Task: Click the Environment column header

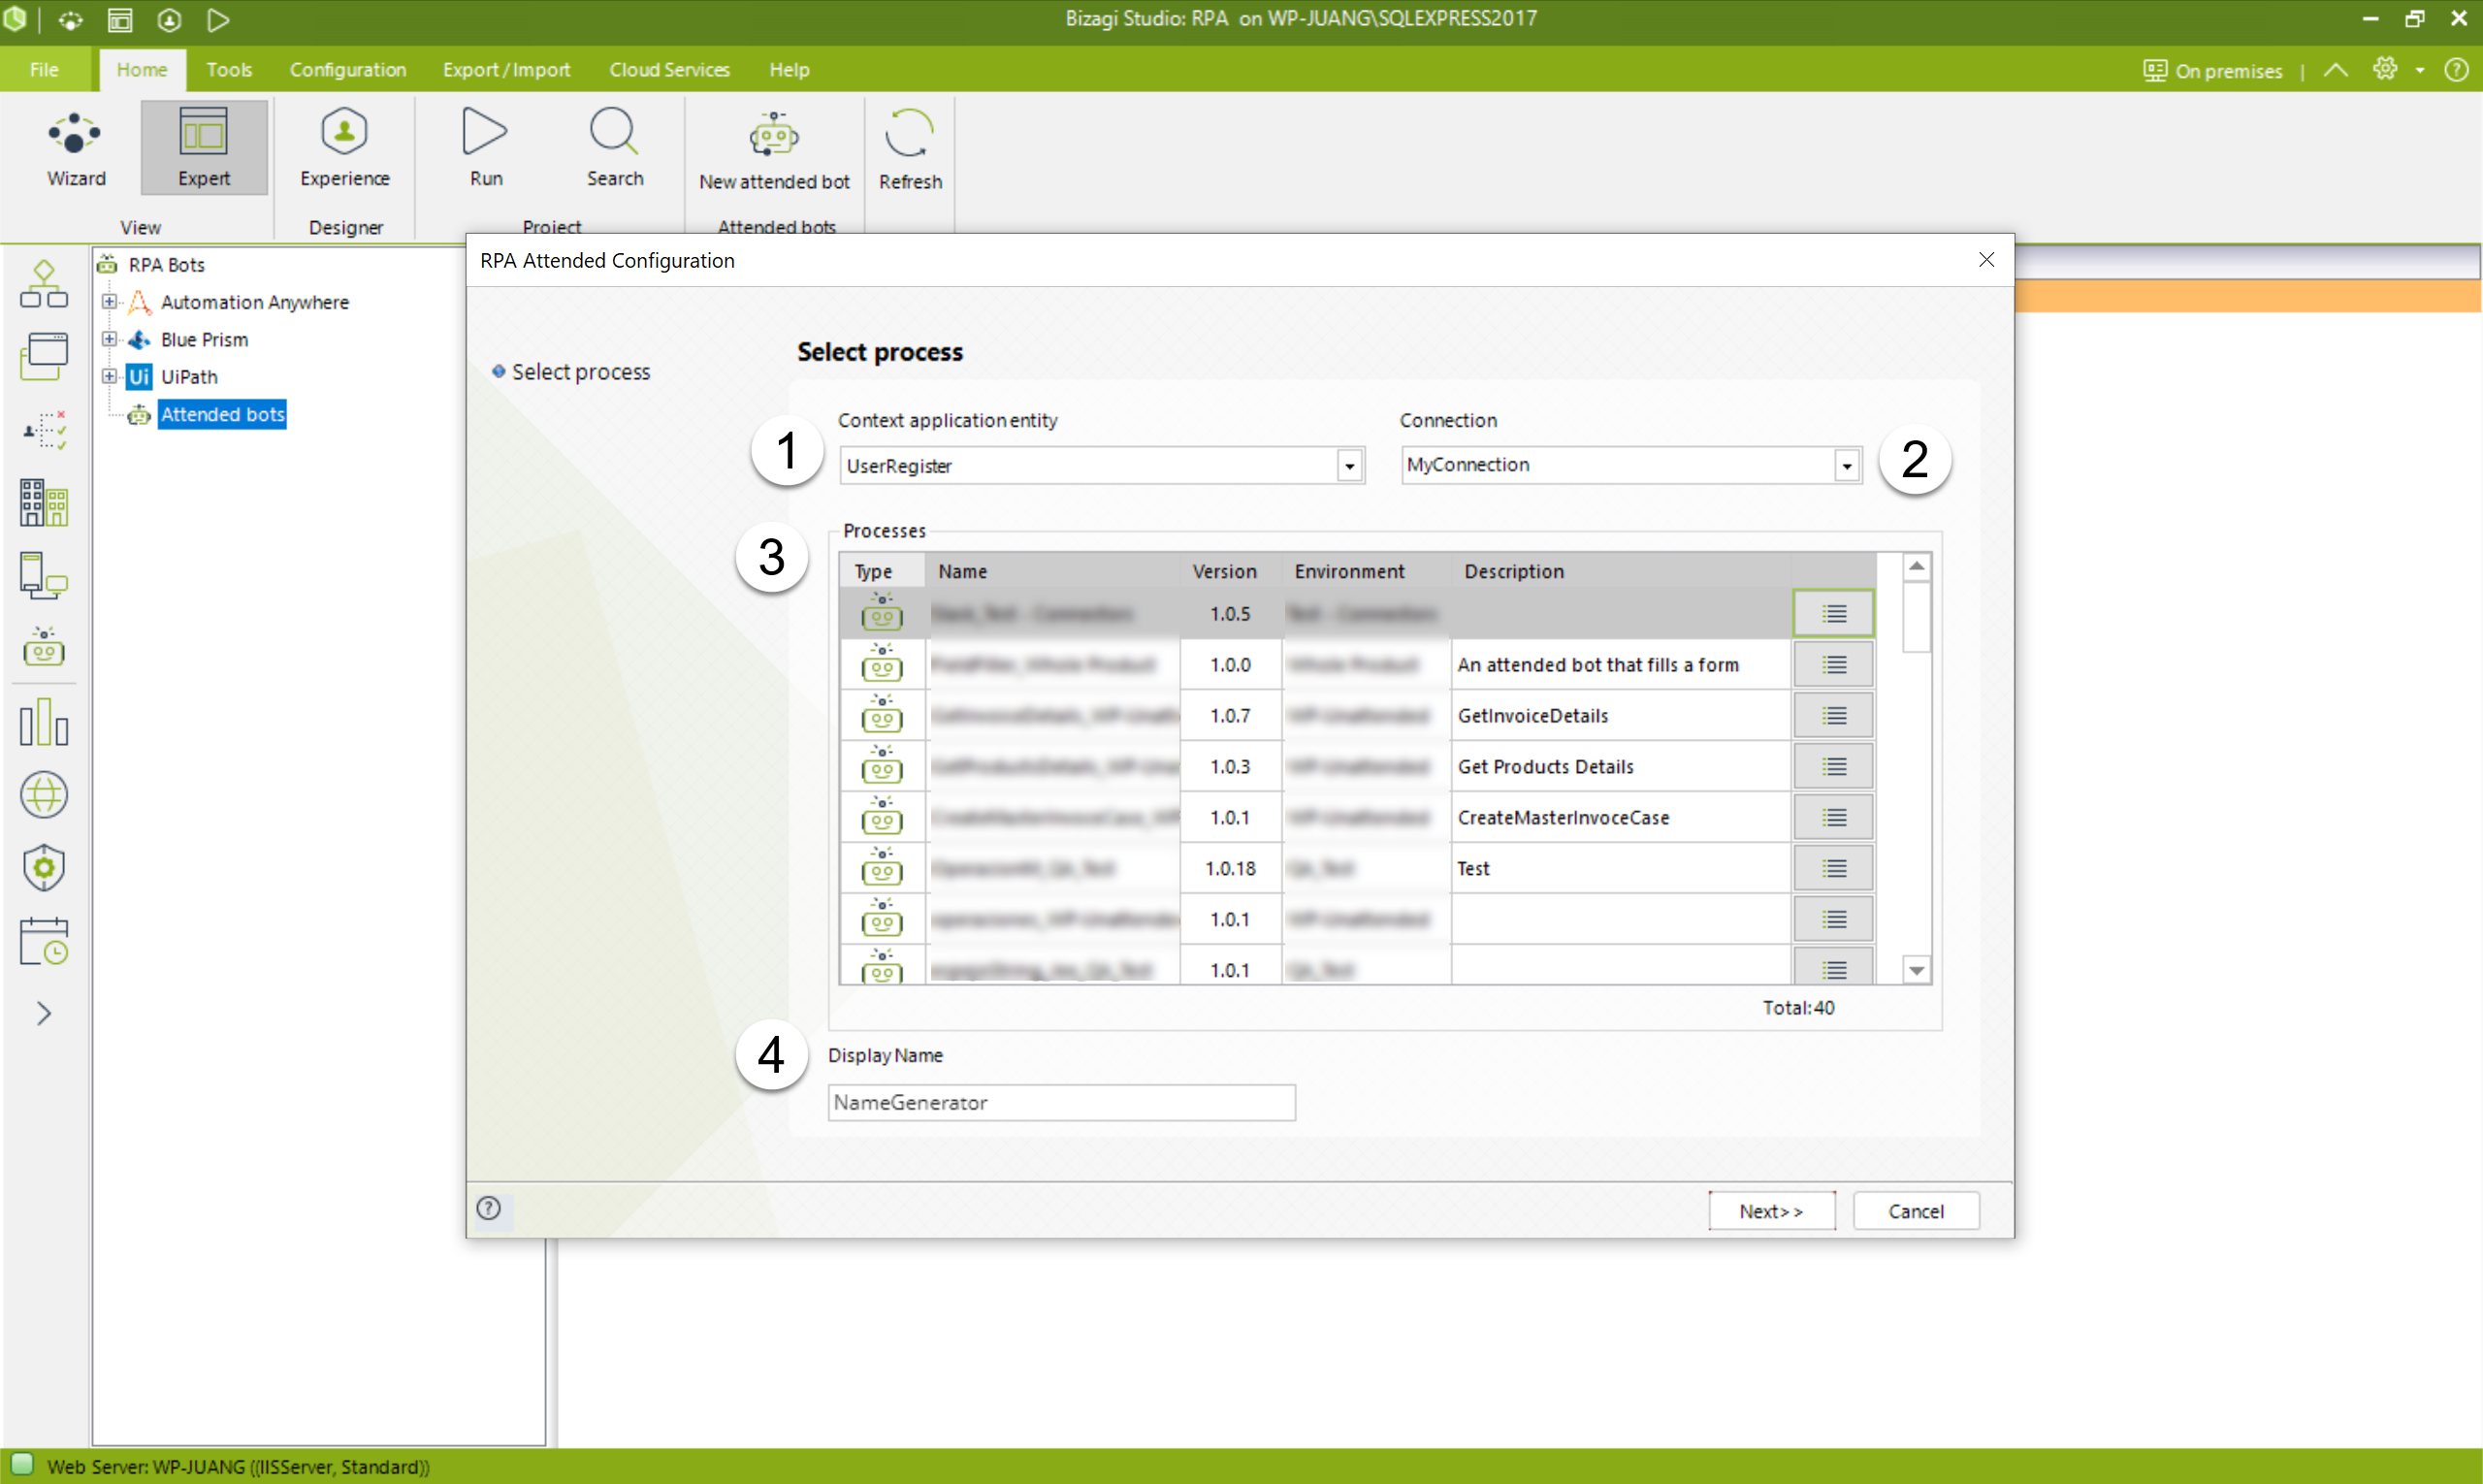Action: [1366, 571]
